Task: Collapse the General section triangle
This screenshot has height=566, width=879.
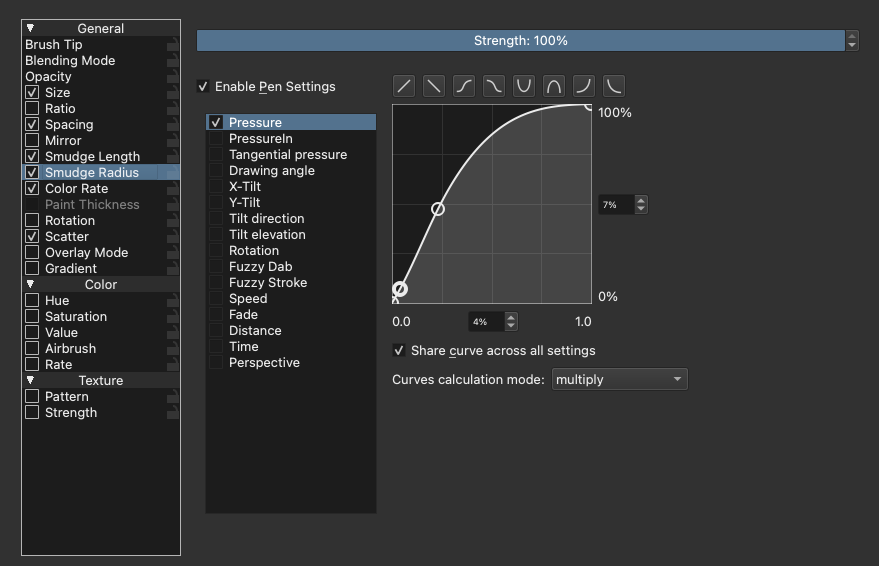Action: coord(30,29)
